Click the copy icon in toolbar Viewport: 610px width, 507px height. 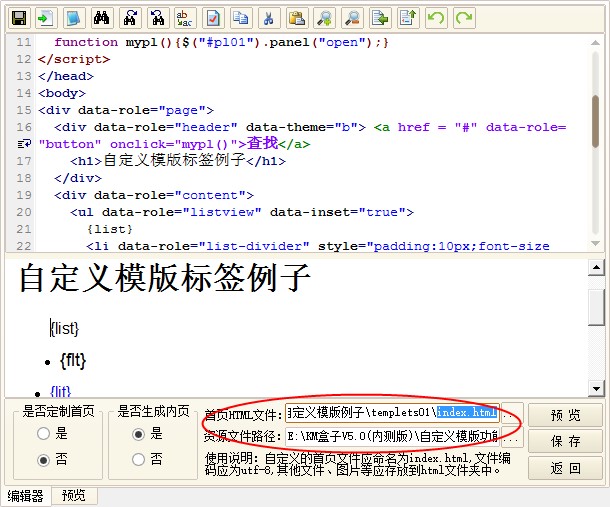pos(241,18)
